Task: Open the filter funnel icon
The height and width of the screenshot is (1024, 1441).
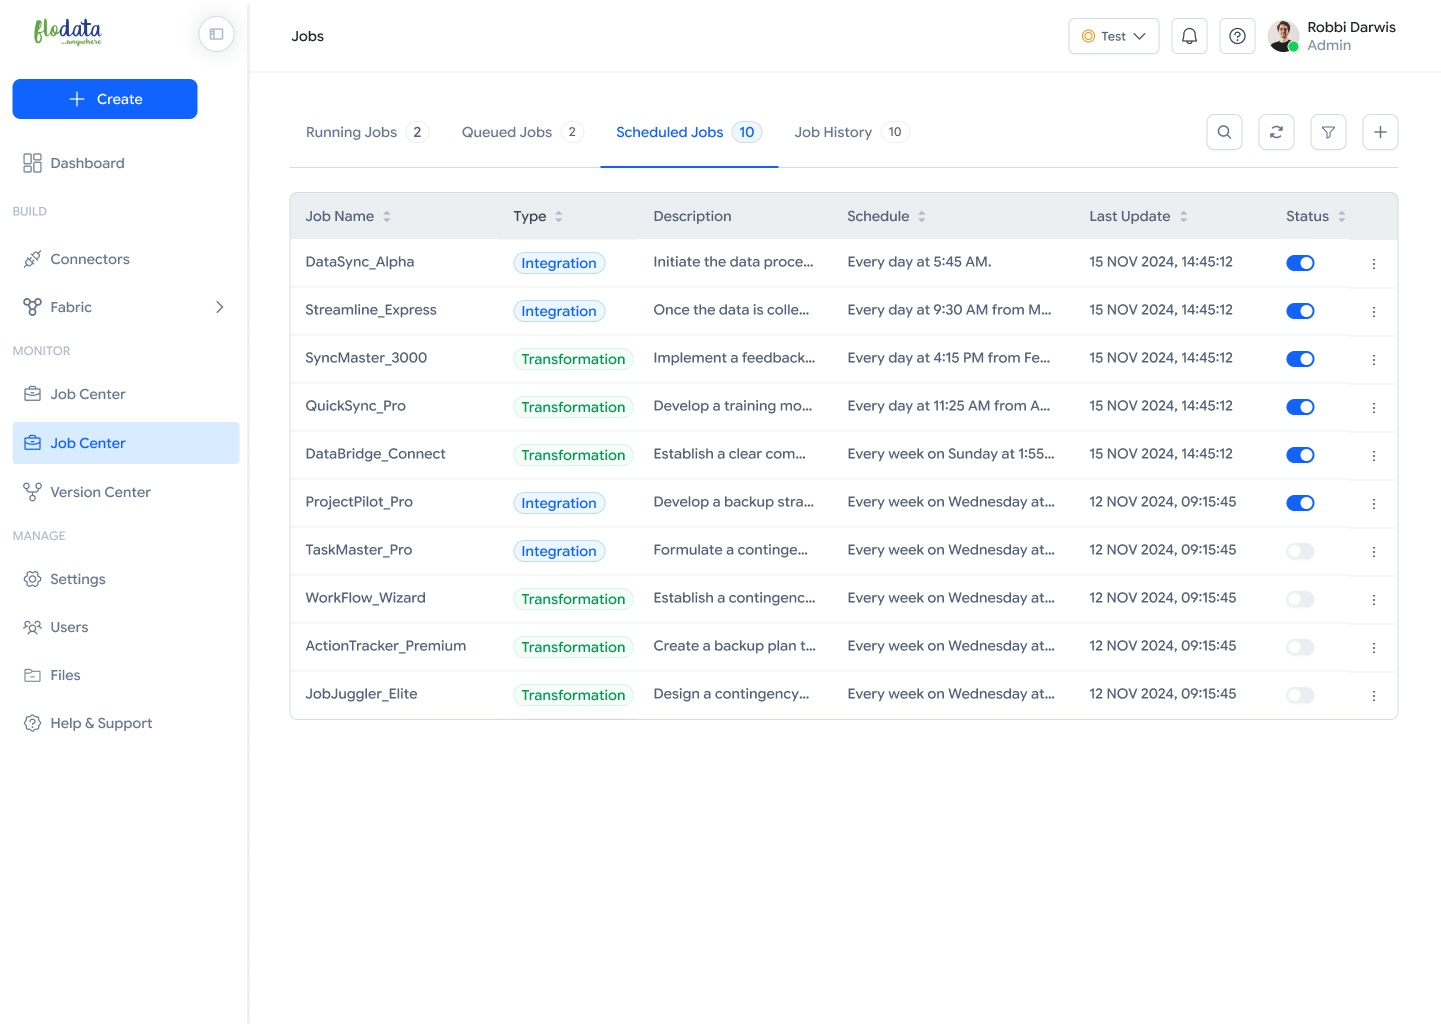Action: [x=1328, y=132]
